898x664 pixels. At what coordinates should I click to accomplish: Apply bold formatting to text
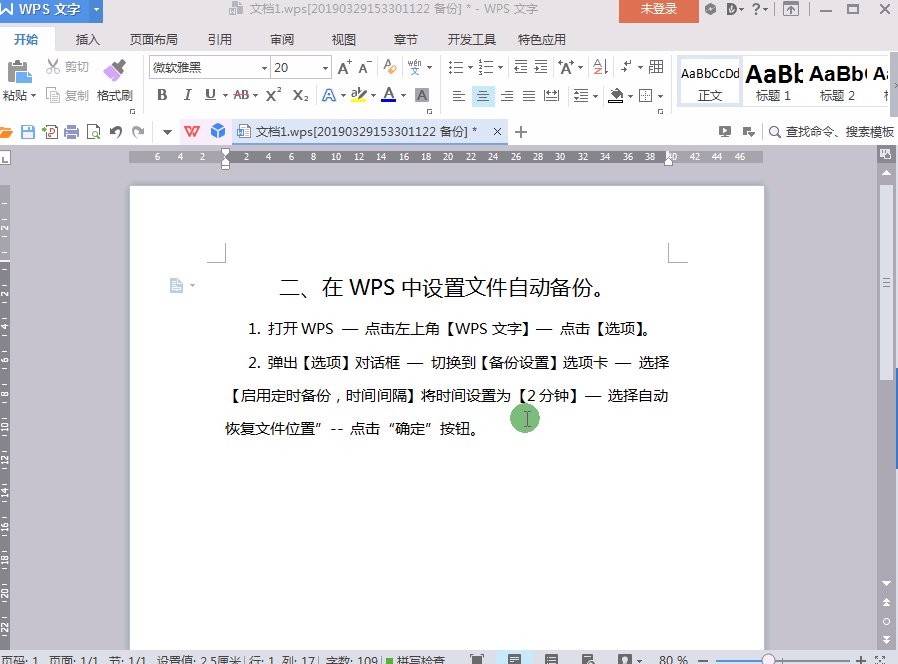pyautogui.click(x=163, y=94)
